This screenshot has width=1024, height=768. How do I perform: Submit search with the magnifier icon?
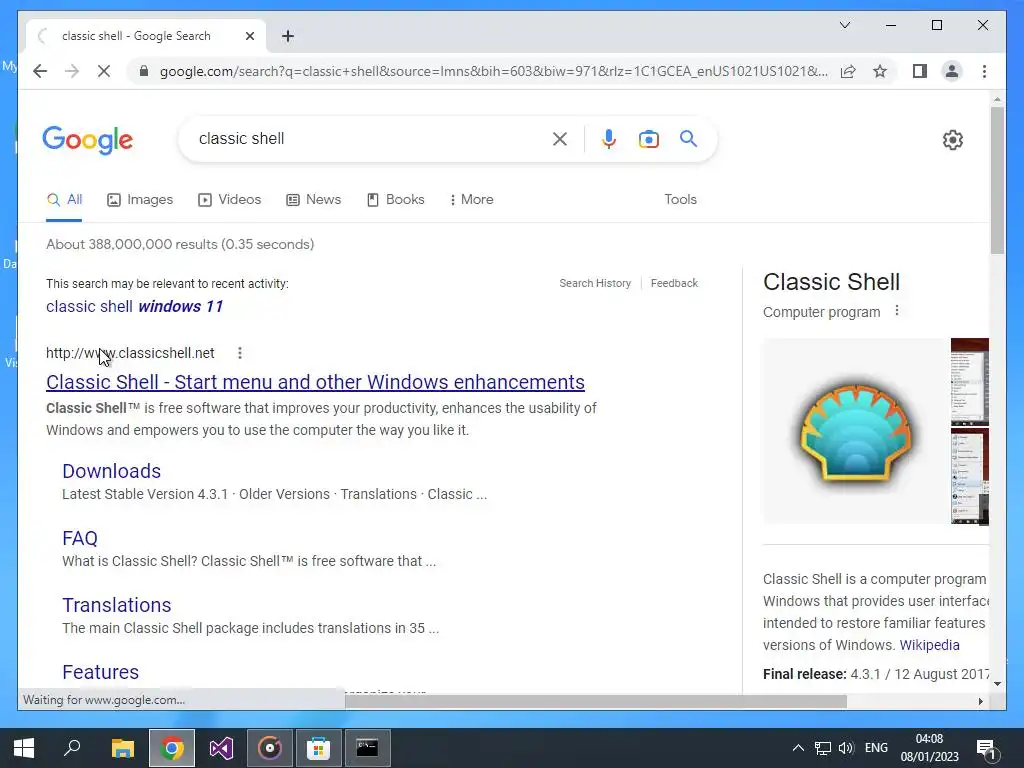(688, 138)
